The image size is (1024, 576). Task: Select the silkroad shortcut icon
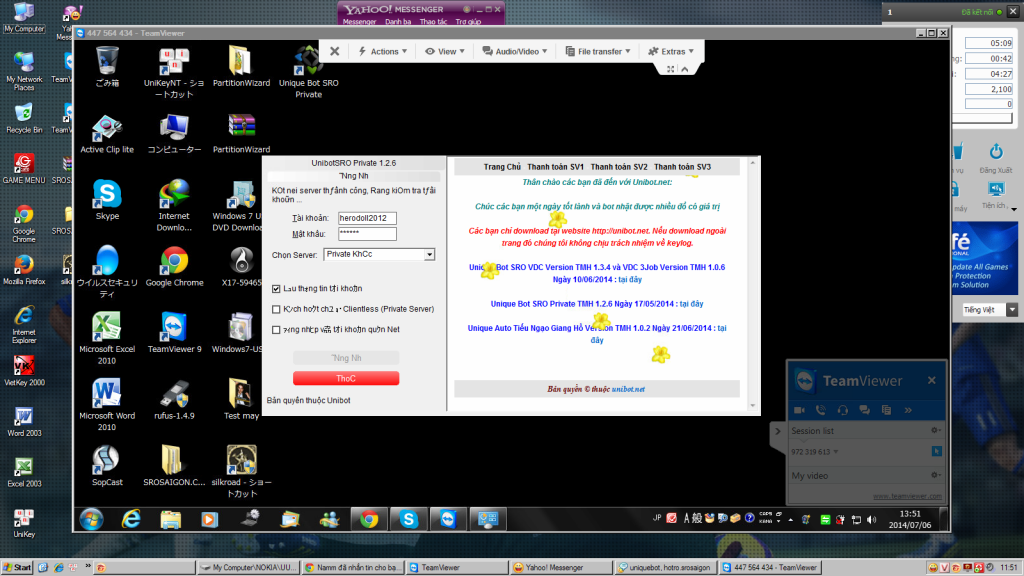(241, 471)
